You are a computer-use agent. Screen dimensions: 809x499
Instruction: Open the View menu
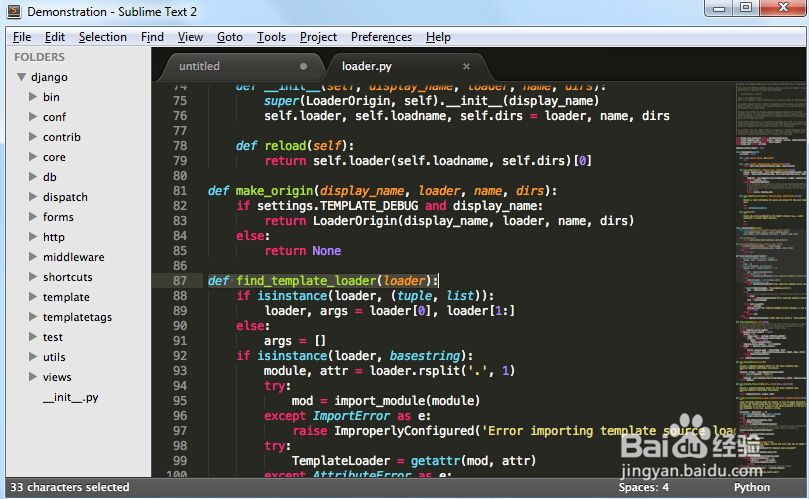[x=190, y=37]
